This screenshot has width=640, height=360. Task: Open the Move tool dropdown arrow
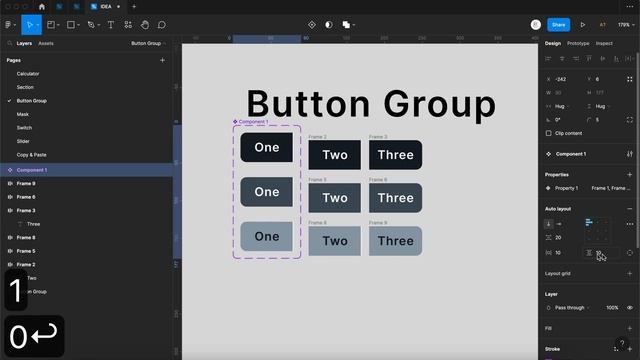coord(38,25)
